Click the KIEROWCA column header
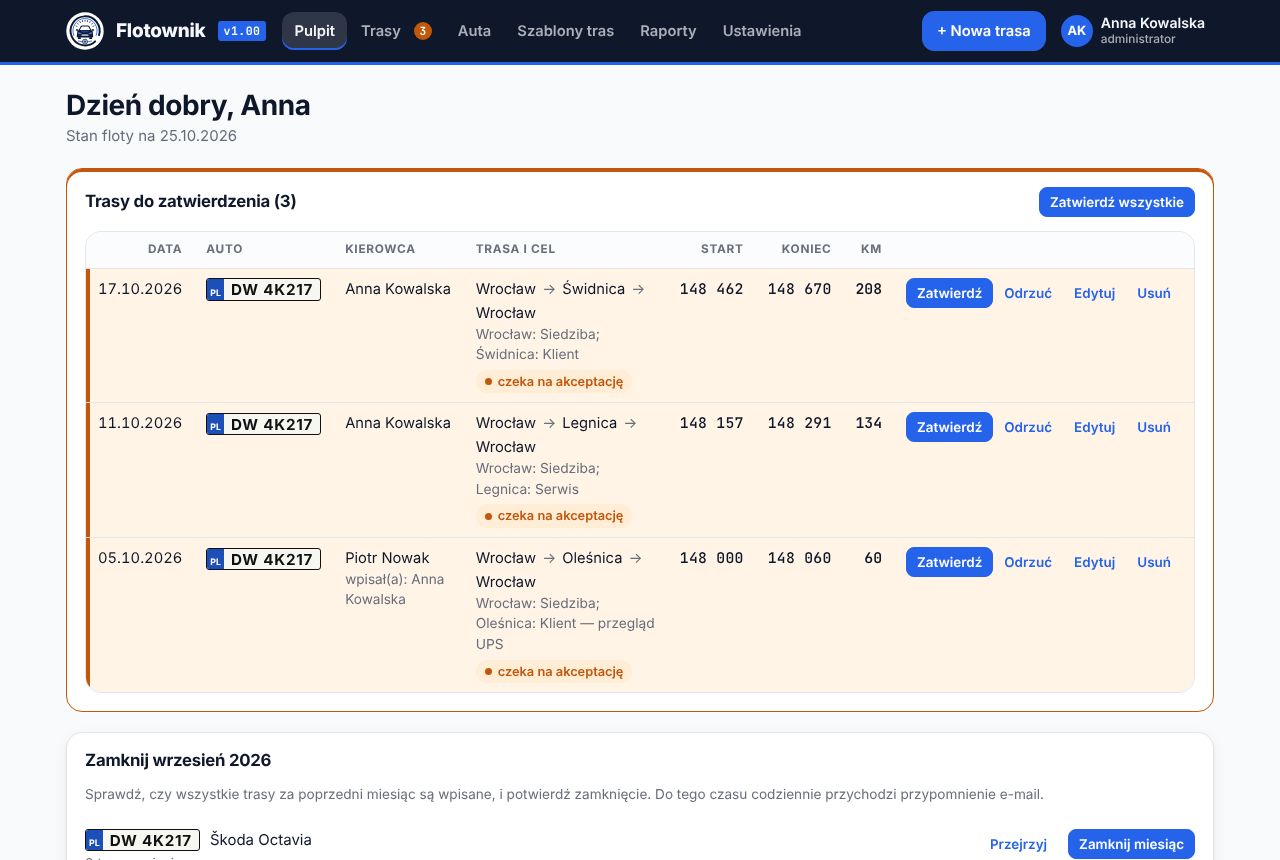The height and width of the screenshot is (860, 1280). pyautogui.click(x=380, y=249)
